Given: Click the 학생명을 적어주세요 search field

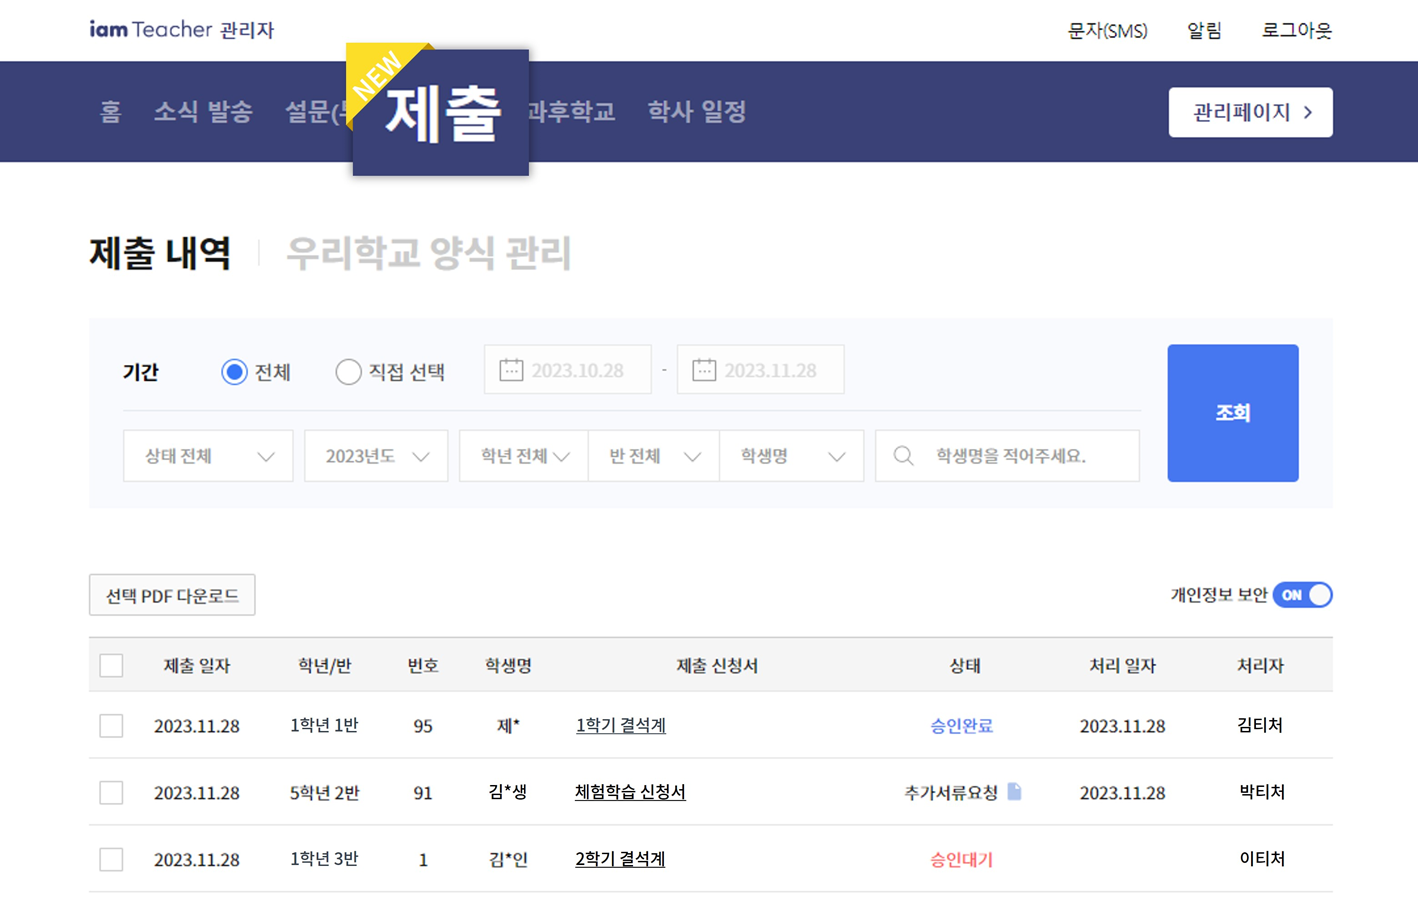Looking at the screenshot, I should tap(1007, 456).
